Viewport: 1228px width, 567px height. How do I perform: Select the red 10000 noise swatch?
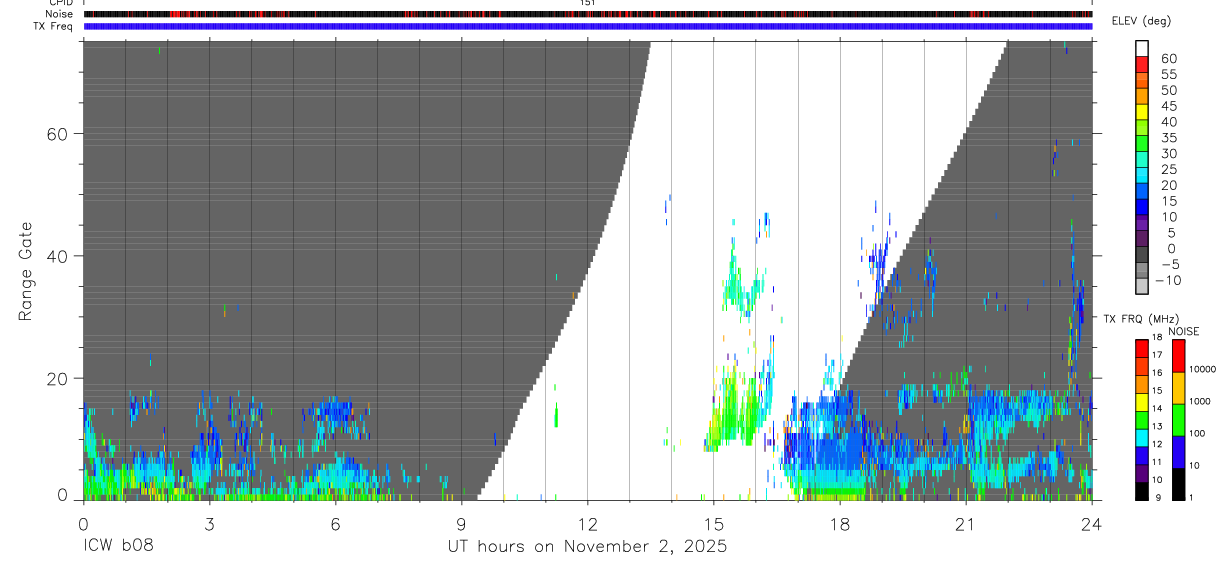coord(1178,356)
